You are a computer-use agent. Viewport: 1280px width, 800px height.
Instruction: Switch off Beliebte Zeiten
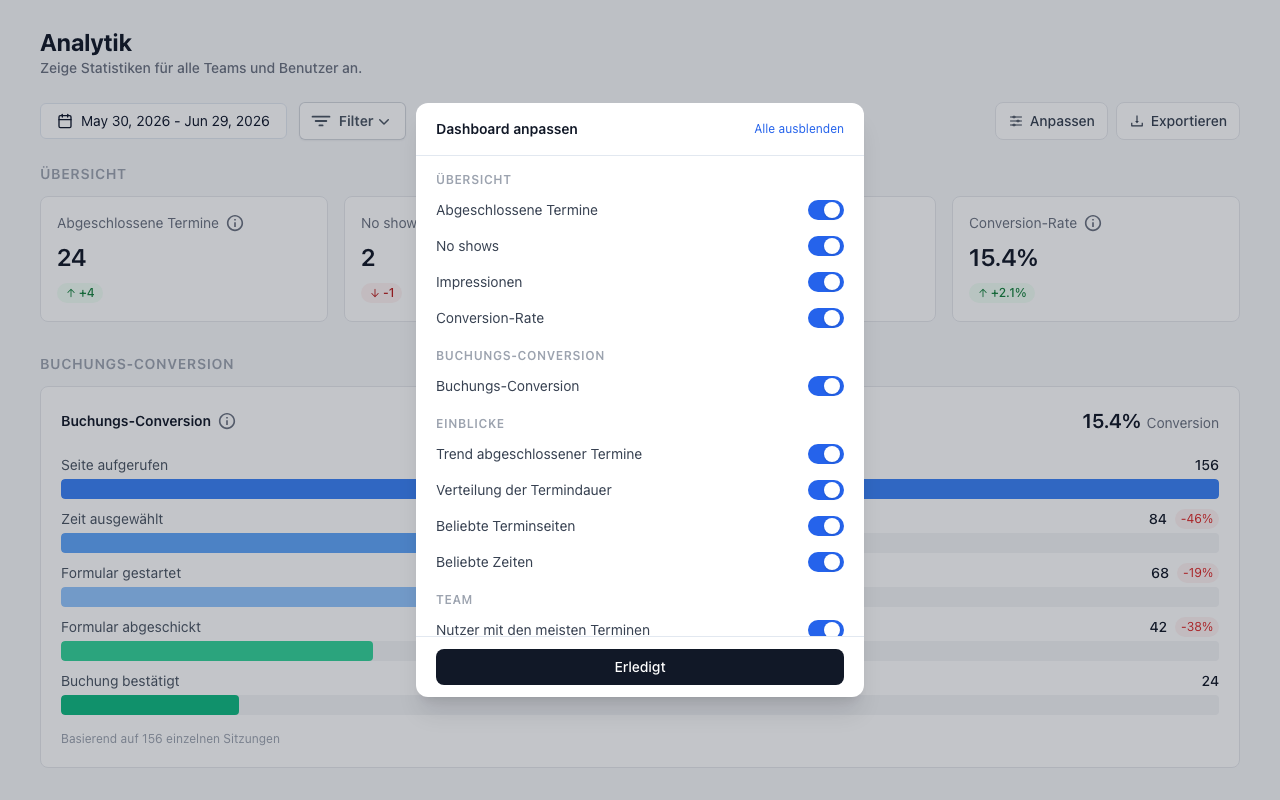[x=826, y=562]
